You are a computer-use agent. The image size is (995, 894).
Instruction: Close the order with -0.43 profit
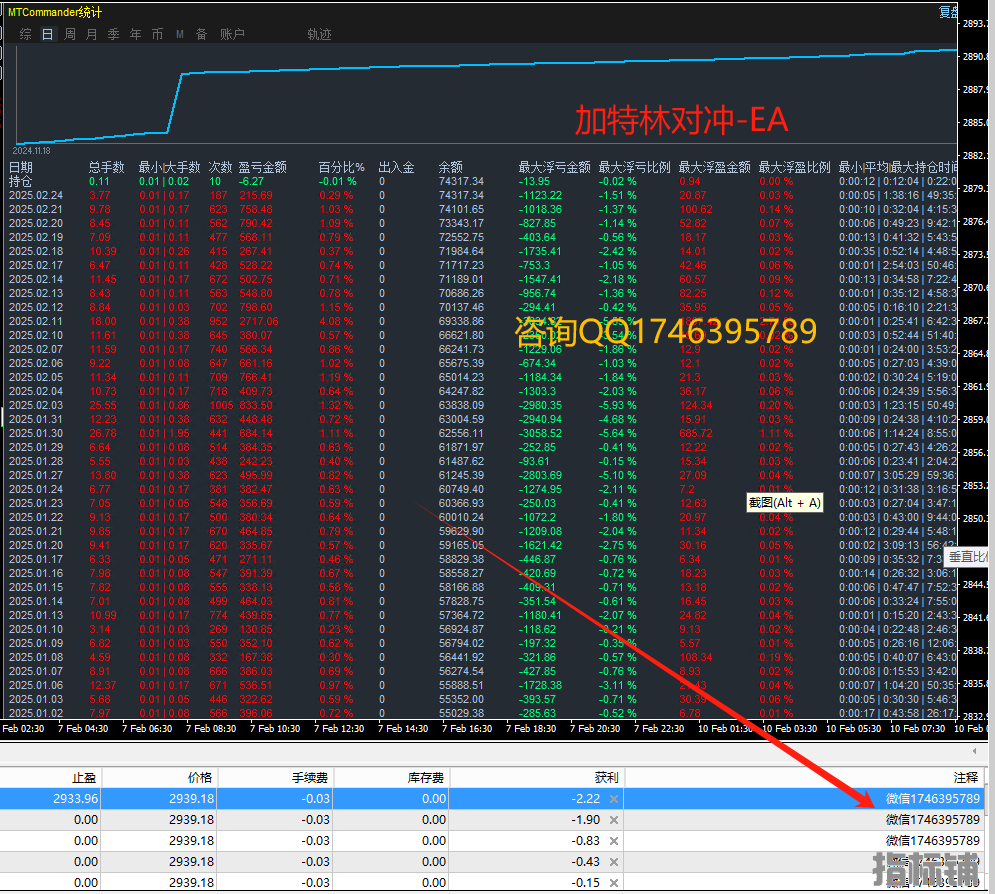tap(614, 862)
